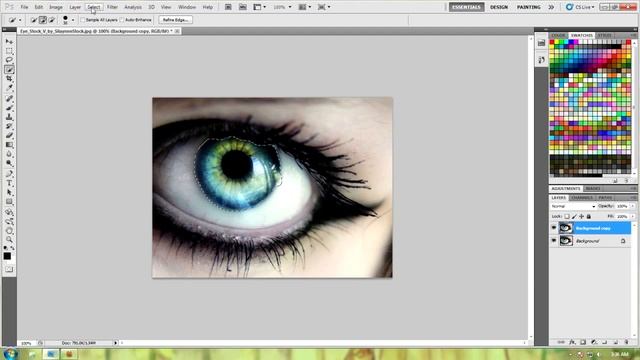Open the brush size picker dropdown
The image size is (640, 360).
point(73,20)
